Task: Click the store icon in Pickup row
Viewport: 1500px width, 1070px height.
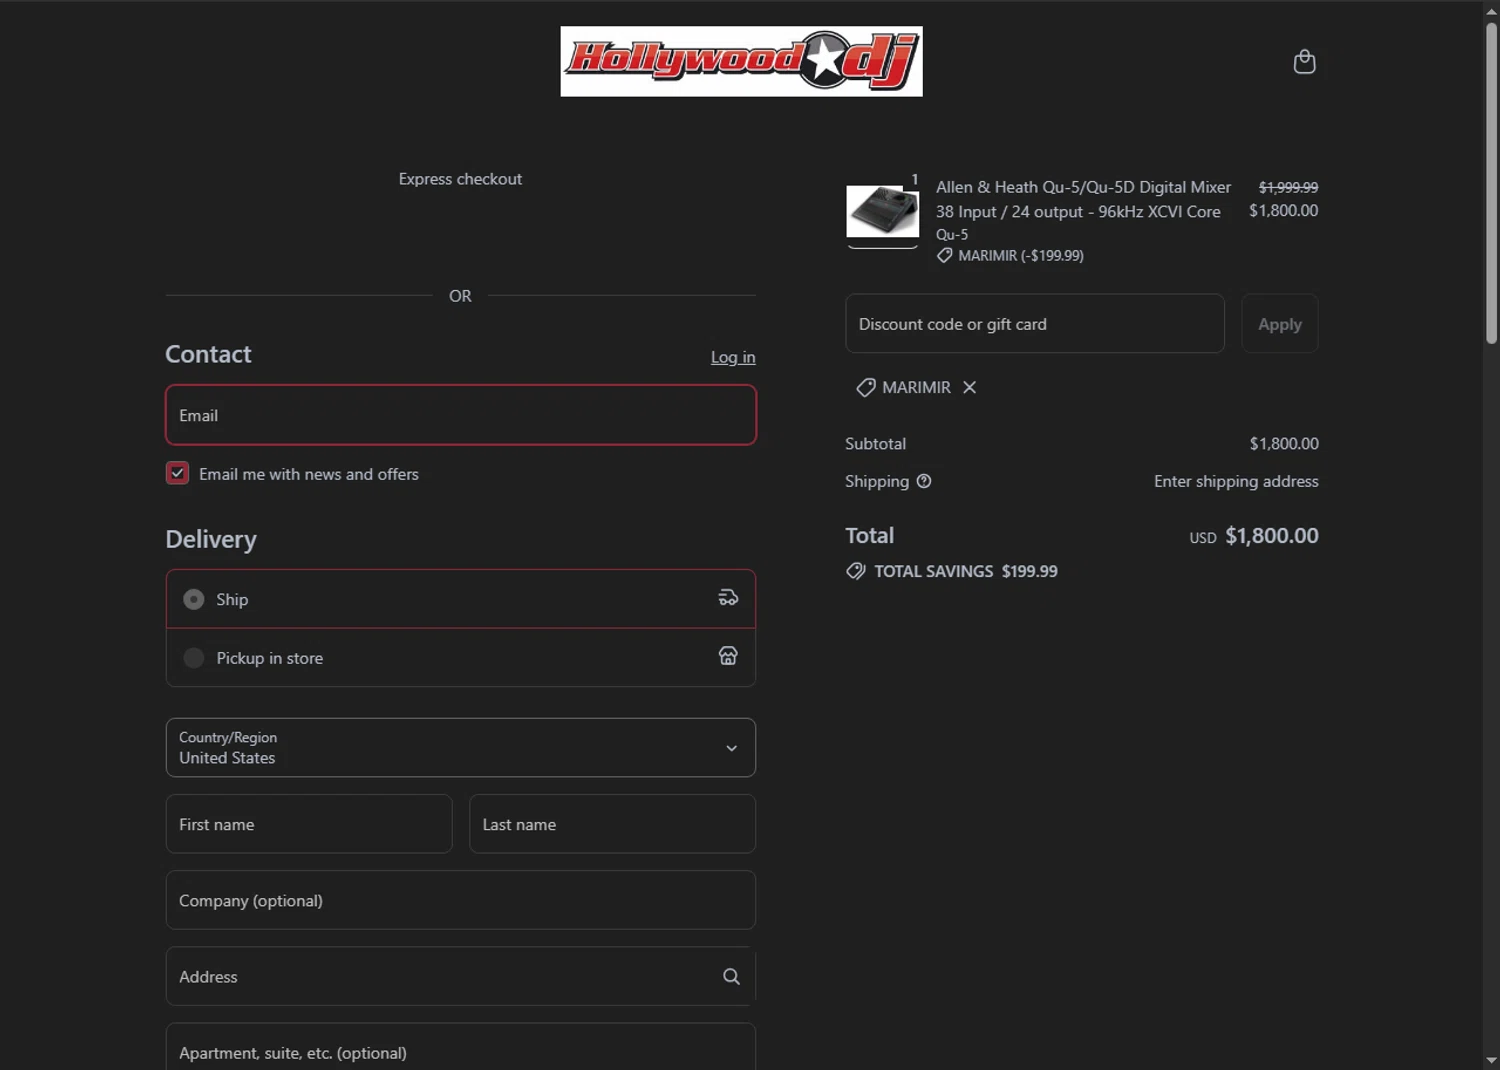Action: (728, 656)
